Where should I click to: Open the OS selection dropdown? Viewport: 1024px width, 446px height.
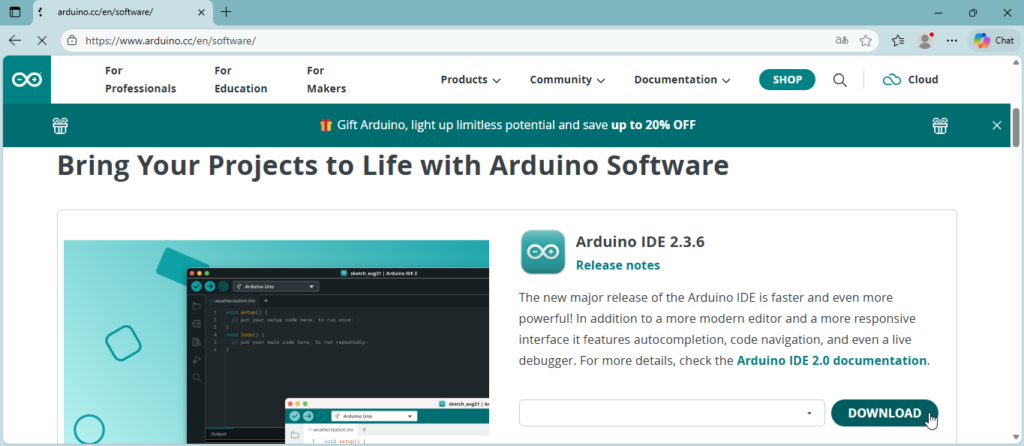pyautogui.click(x=672, y=413)
